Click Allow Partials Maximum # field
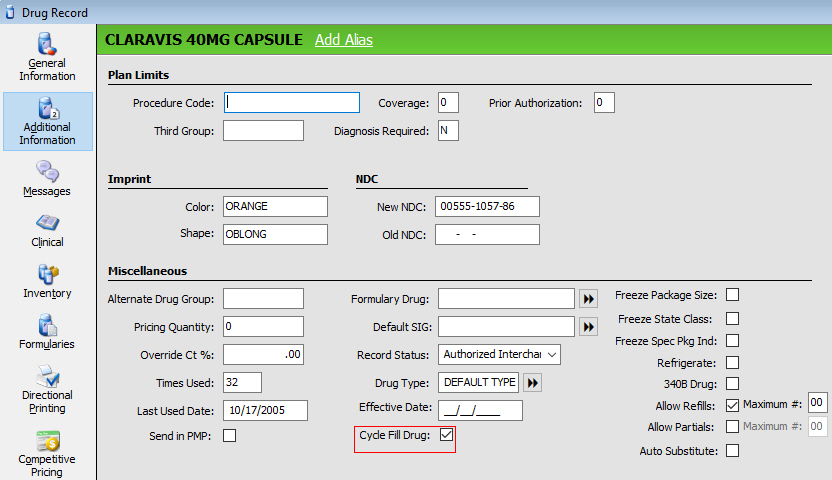Viewport: 832px width, 480px height. [x=817, y=426]
